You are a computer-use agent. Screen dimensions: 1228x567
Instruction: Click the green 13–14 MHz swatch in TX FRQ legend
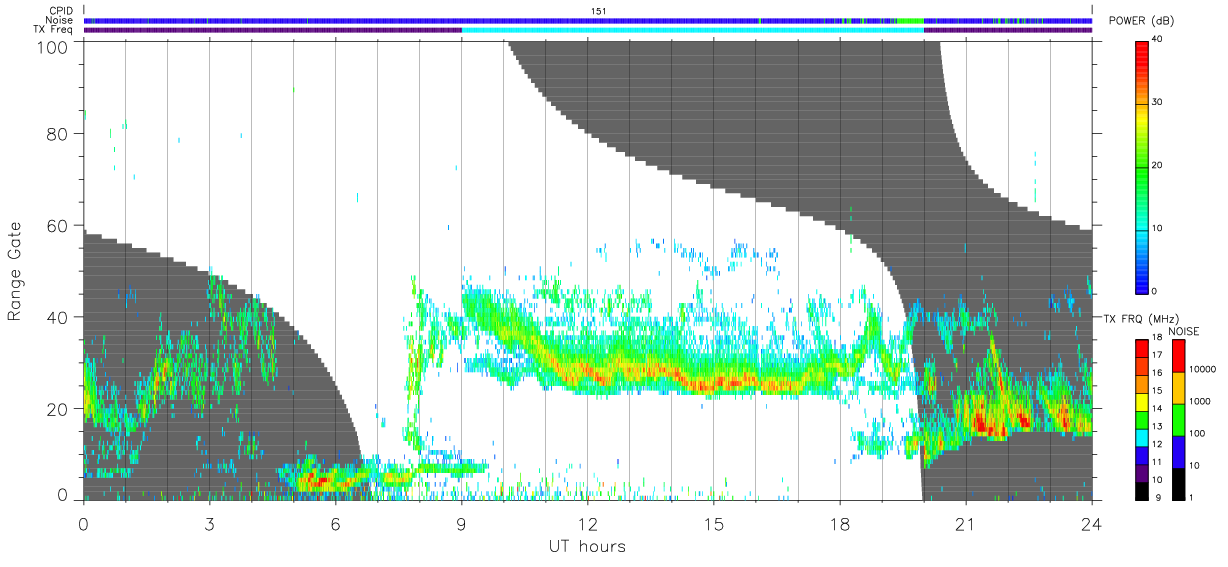pos(1142,419)
